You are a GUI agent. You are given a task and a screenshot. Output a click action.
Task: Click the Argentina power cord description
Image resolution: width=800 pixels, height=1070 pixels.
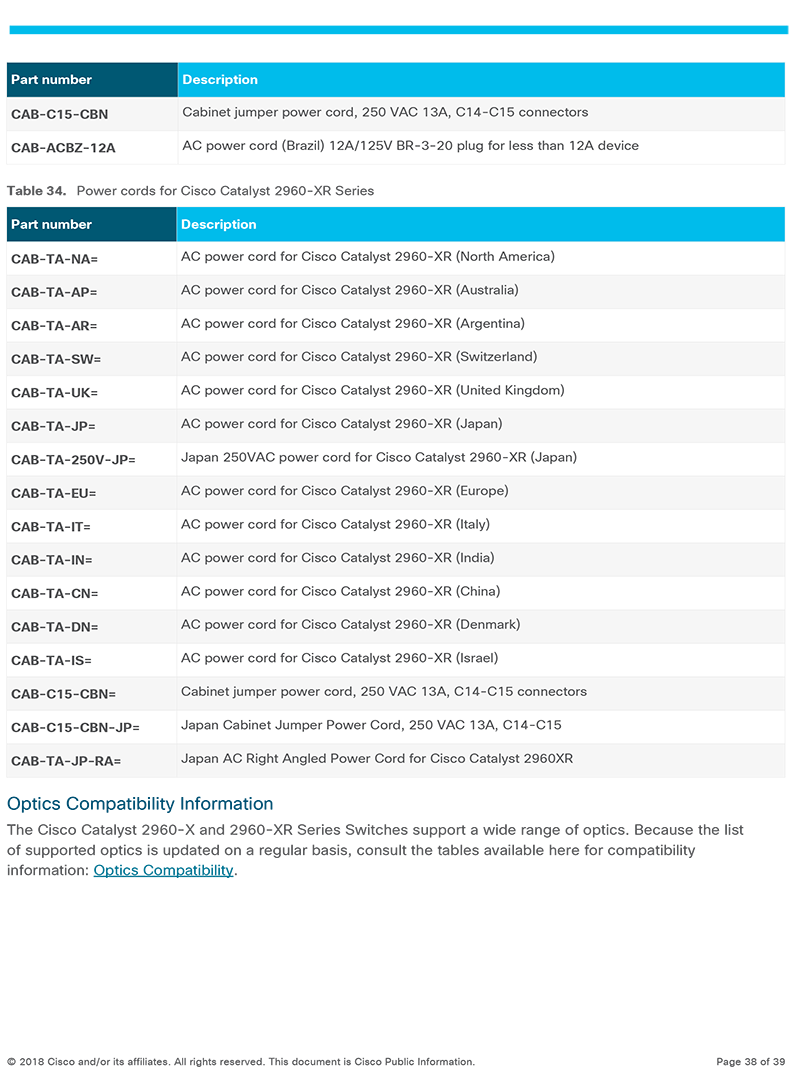click(353, 323)
